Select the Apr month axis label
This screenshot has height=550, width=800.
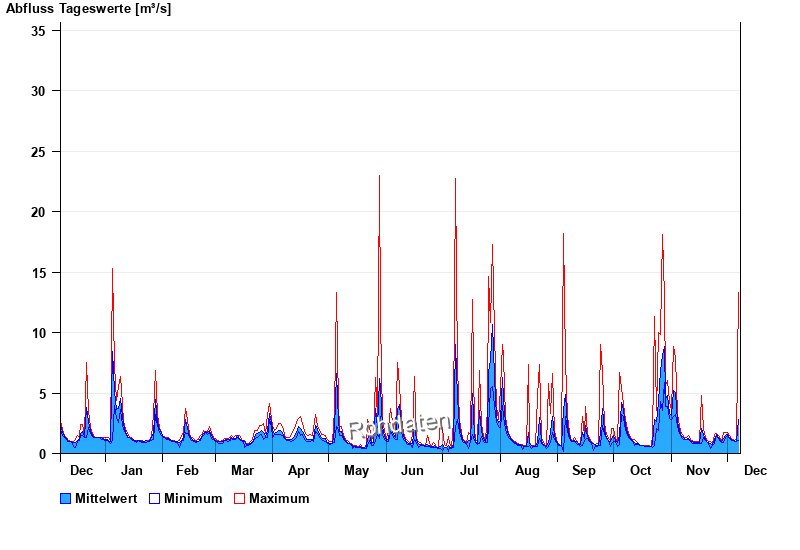tap(299, 471)
